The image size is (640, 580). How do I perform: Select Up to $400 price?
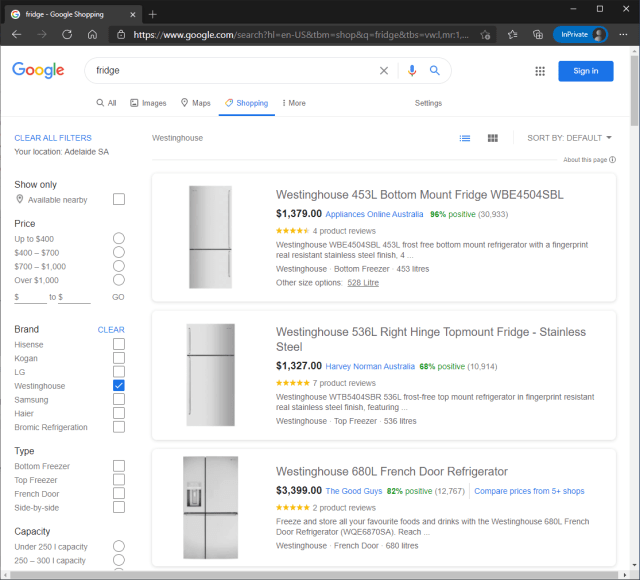tap(119, 238)
